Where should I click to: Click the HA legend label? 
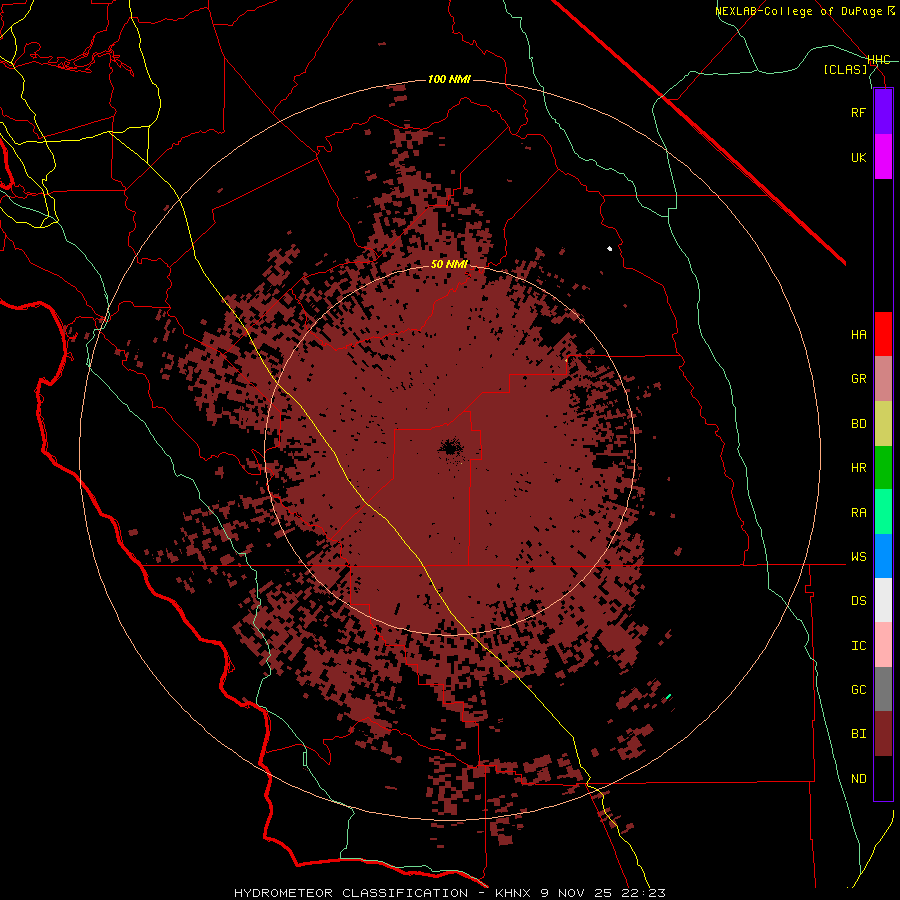(859, 335)
